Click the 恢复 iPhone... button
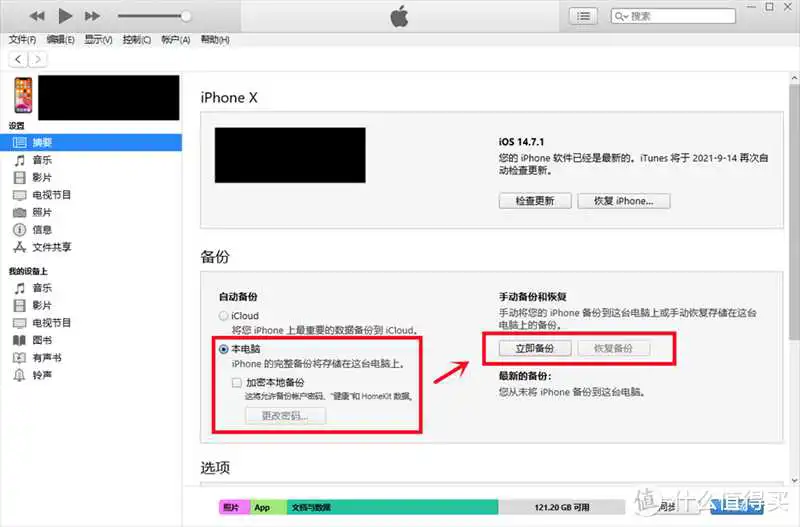Viewport: 800px width, 527px height. 623,201
